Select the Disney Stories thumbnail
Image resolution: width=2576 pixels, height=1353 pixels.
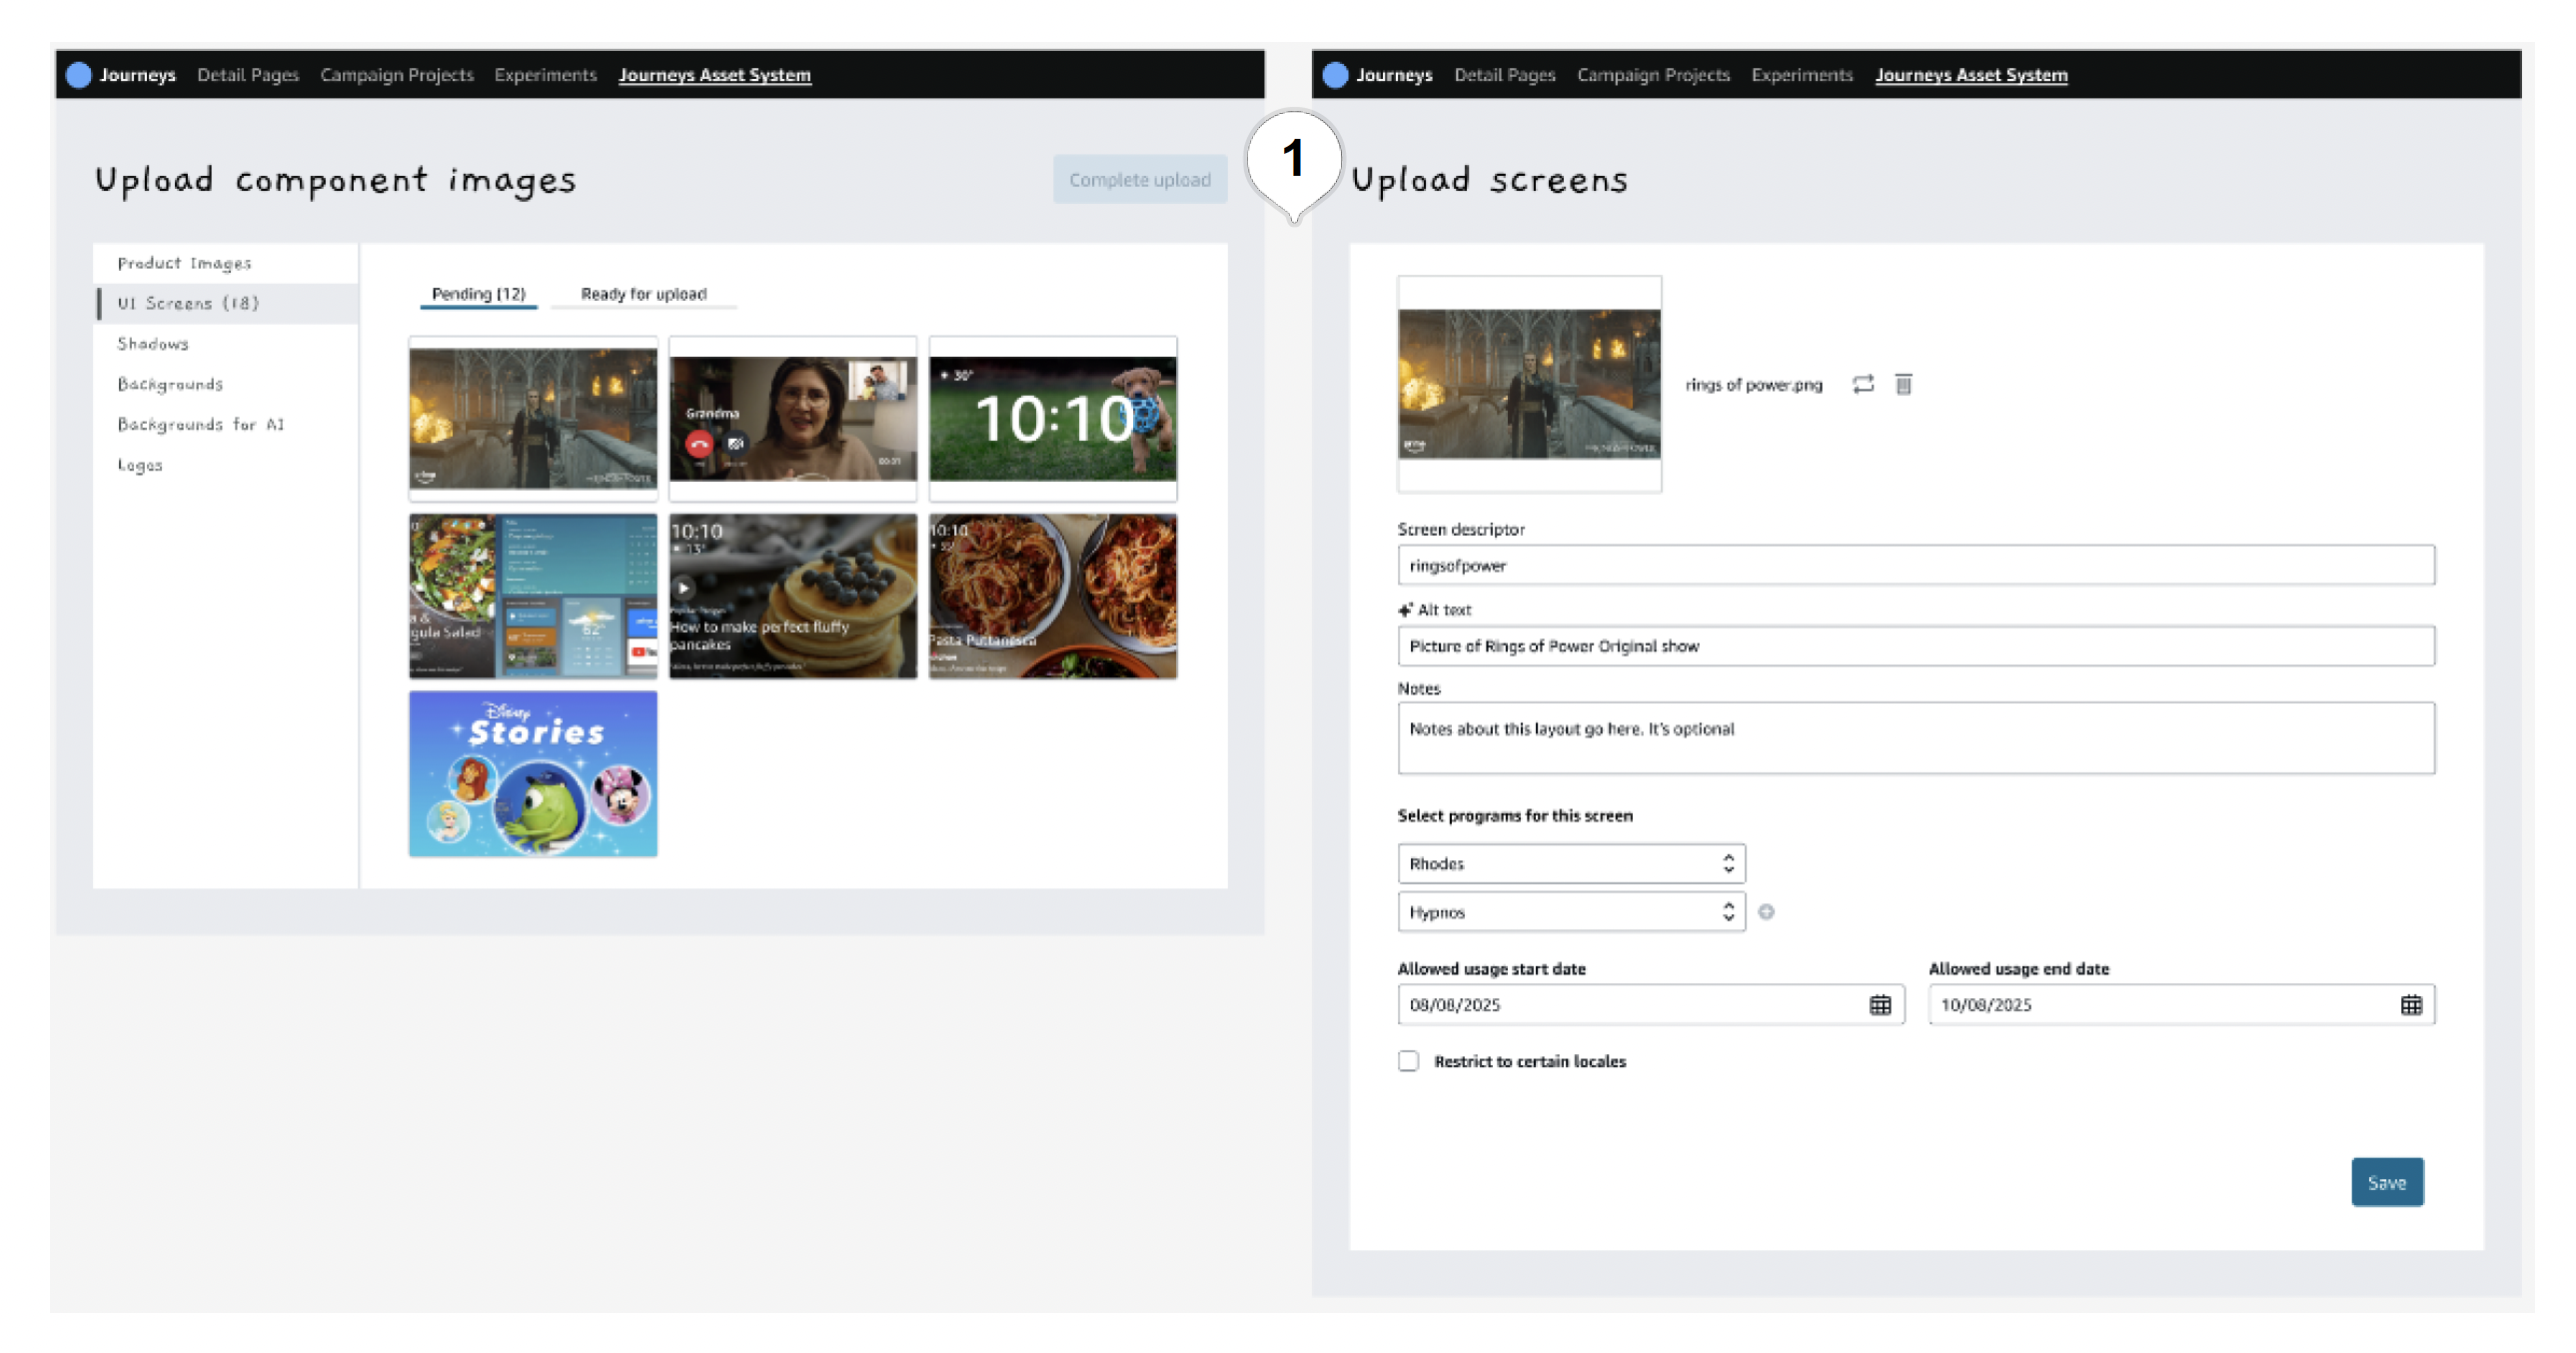pyautogui.click(x=533, y=773)
